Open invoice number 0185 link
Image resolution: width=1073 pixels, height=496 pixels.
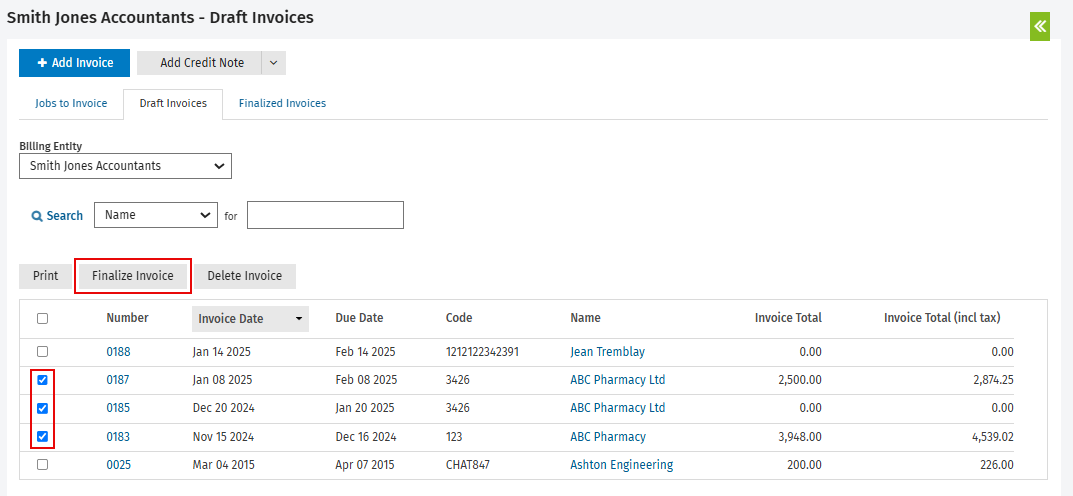tap(118, 408)
